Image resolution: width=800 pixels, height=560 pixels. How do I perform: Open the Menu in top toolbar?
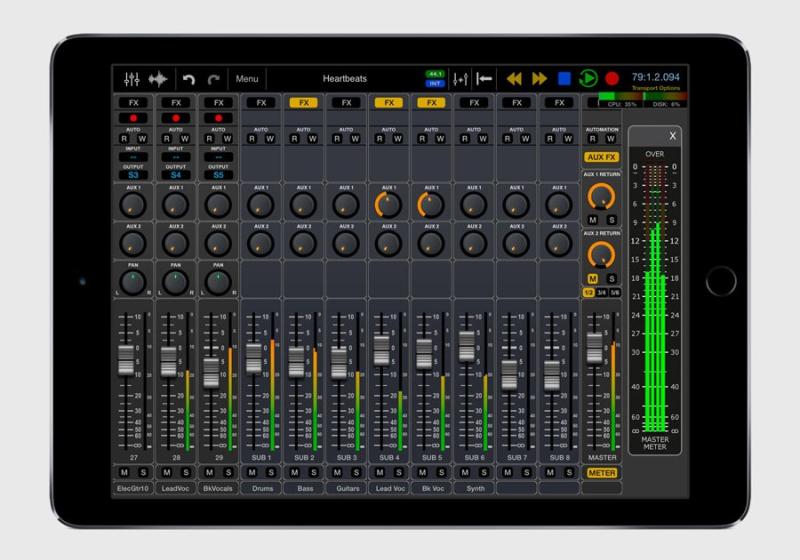[x=247, y=79]
